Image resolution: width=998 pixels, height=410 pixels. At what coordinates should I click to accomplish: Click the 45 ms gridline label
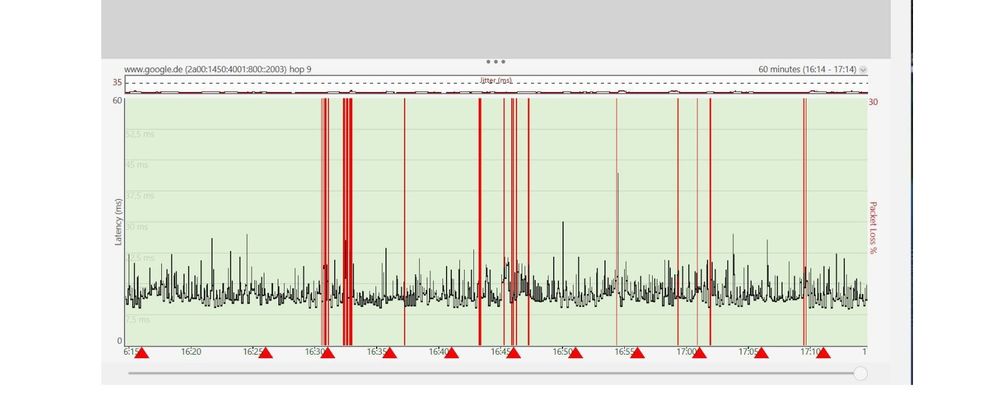[136, 164]
